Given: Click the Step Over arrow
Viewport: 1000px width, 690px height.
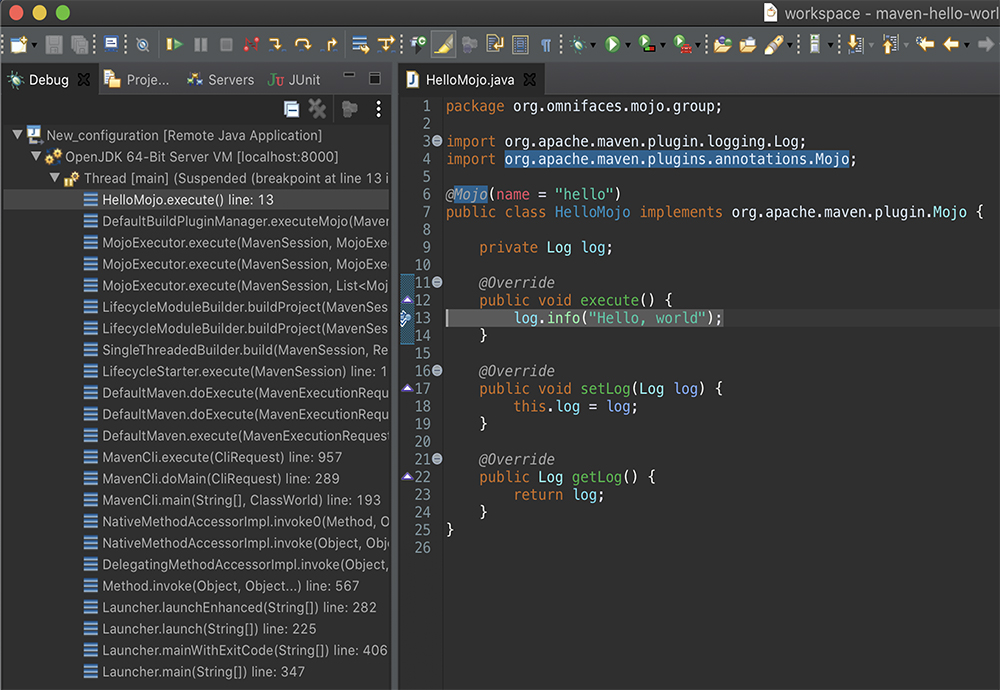Looking at the screenshot, I should (x=302, y=44).
